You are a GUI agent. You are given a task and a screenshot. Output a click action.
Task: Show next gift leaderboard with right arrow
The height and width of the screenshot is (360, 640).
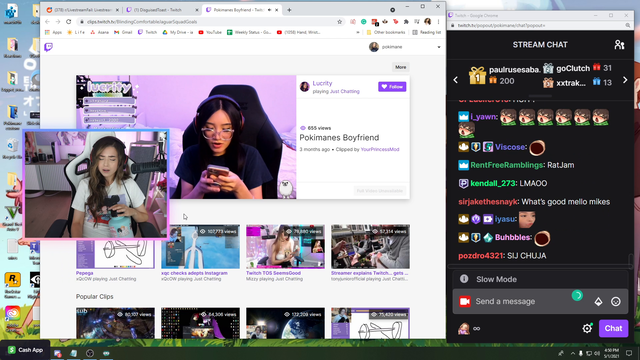coord(625,80)
